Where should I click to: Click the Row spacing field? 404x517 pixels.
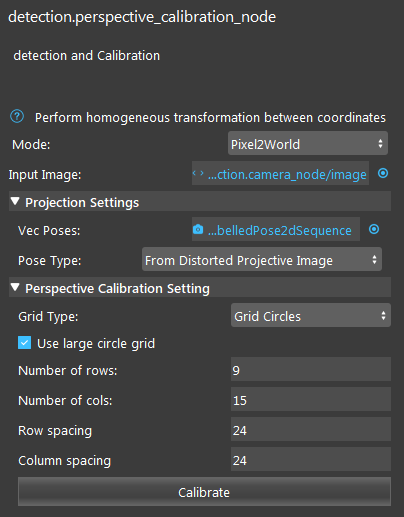pyautogui.click(x=311, y=429)
